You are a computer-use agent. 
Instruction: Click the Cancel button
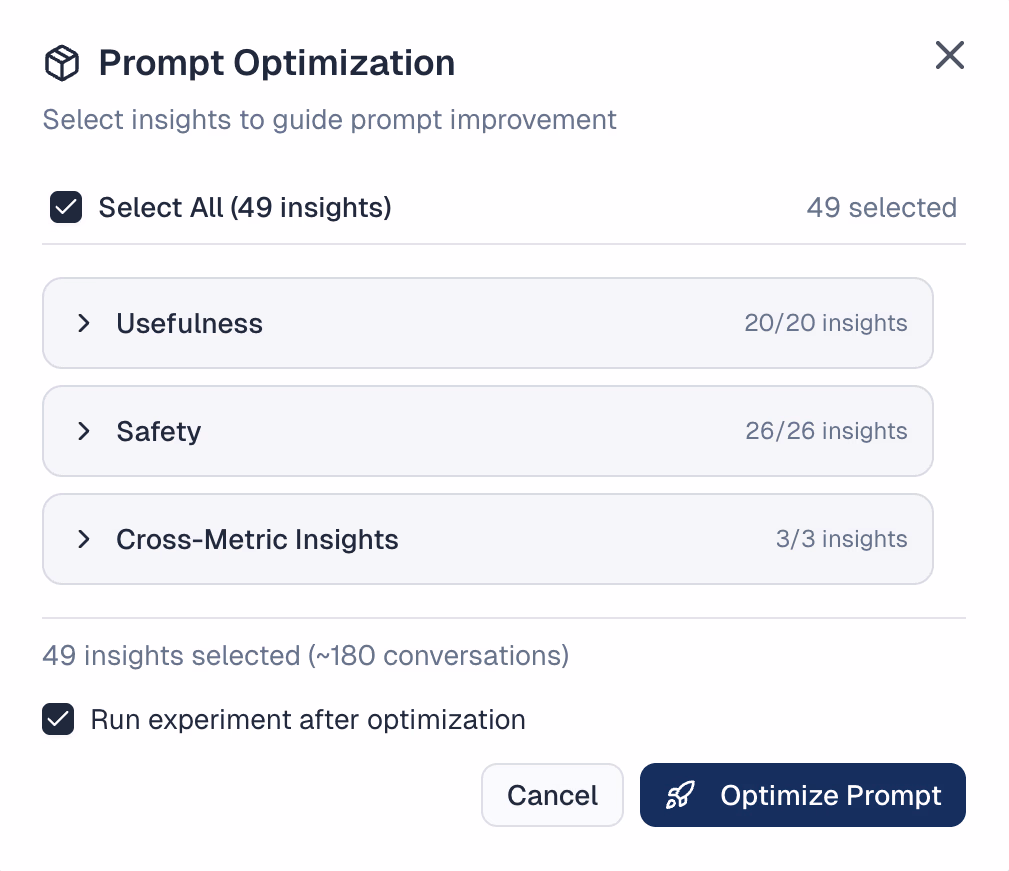click(x=552, y=795)
